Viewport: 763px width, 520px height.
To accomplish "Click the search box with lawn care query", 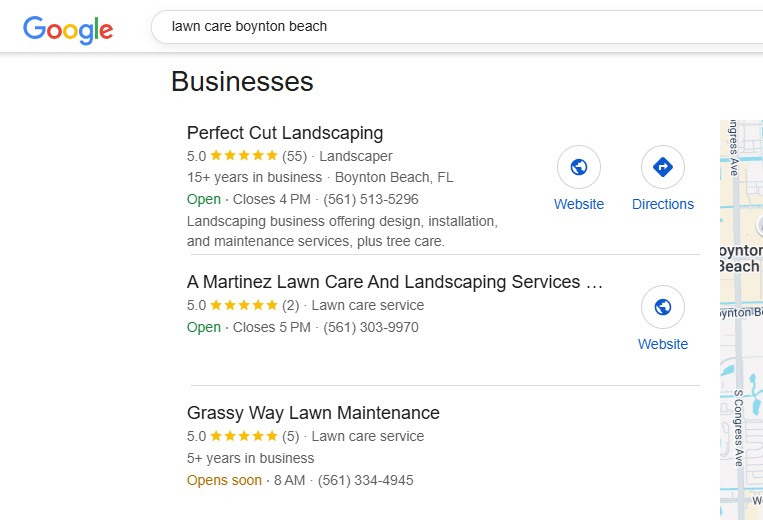I will coord(450,27).
